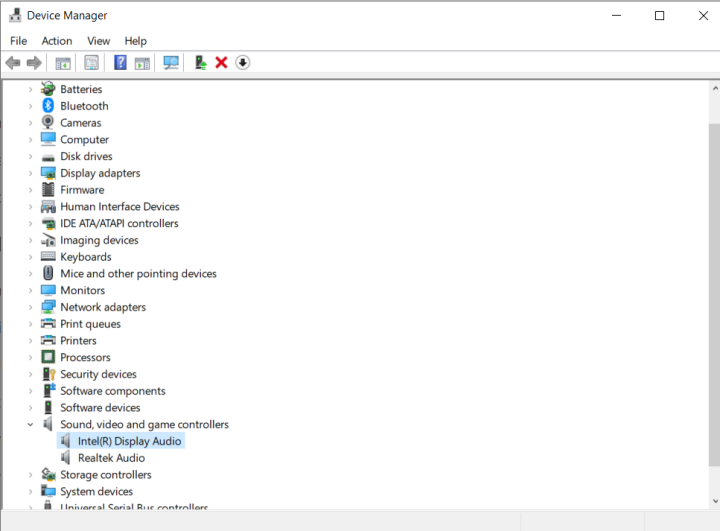The height and width of the screenshot is (531, 720).
Task: Expand the Processors category chevron
Action: pos(30,357)
